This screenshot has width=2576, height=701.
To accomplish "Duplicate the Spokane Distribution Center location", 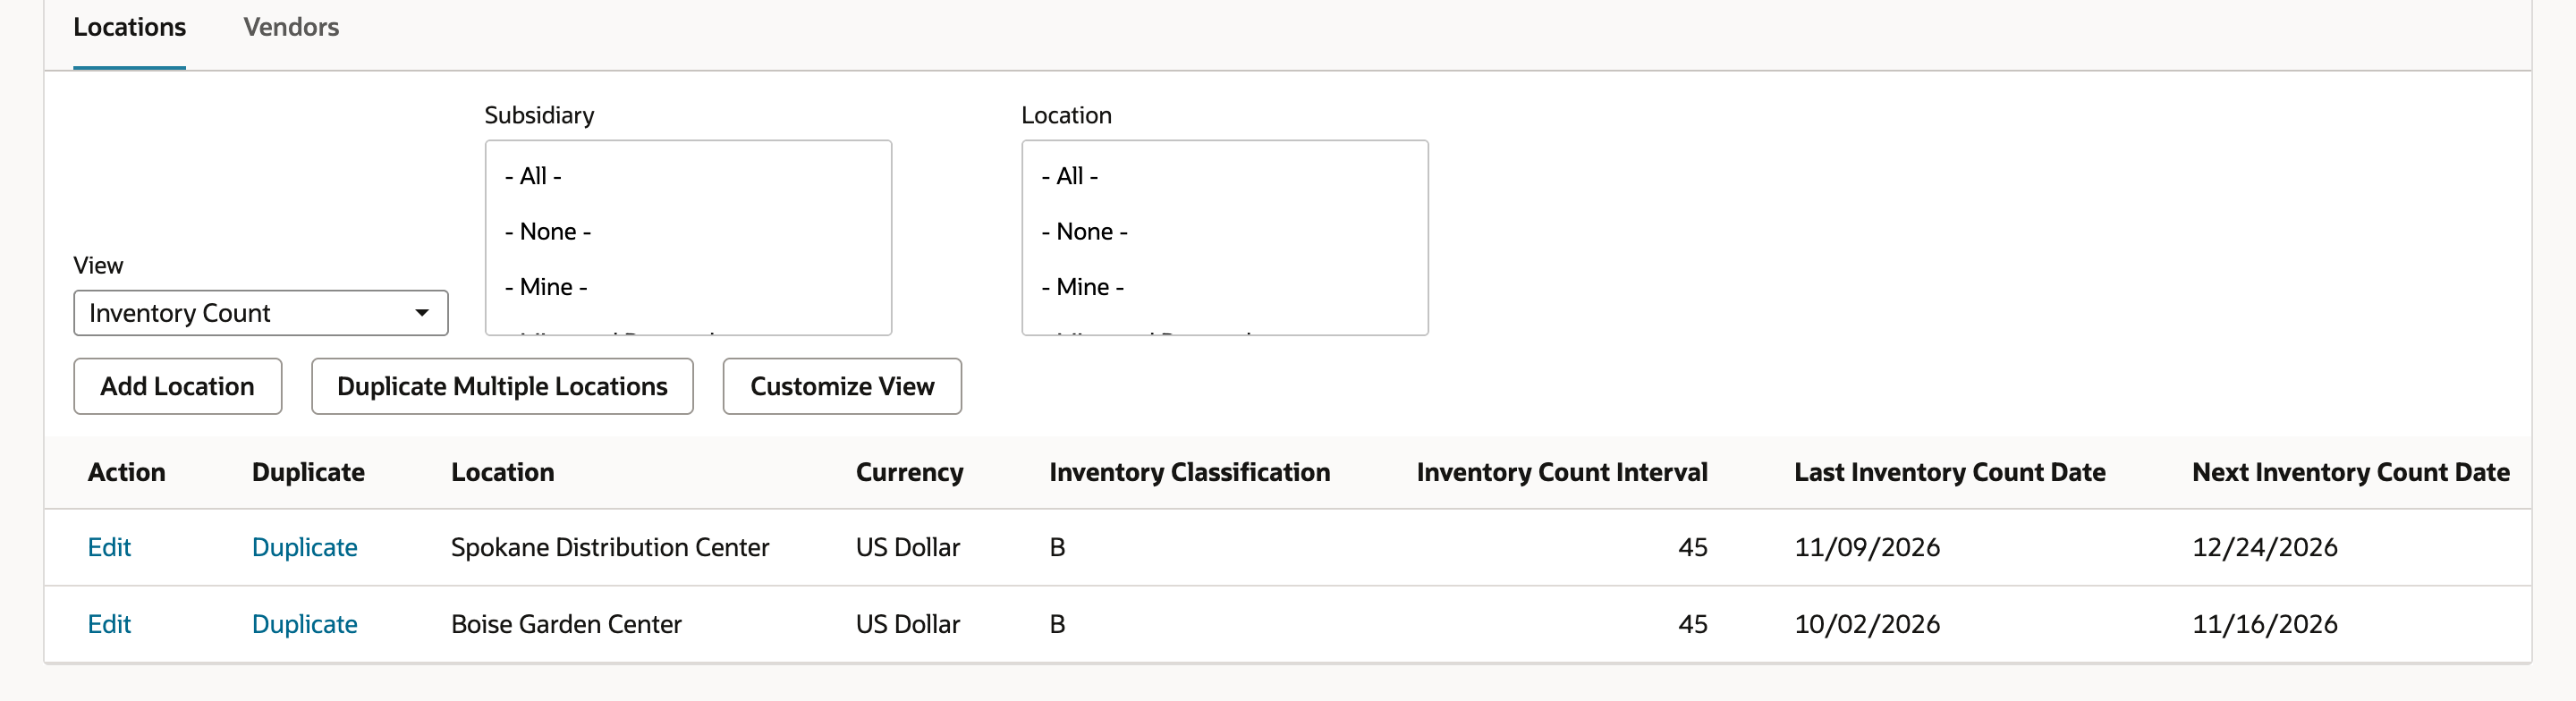I will tap(304, 547).
